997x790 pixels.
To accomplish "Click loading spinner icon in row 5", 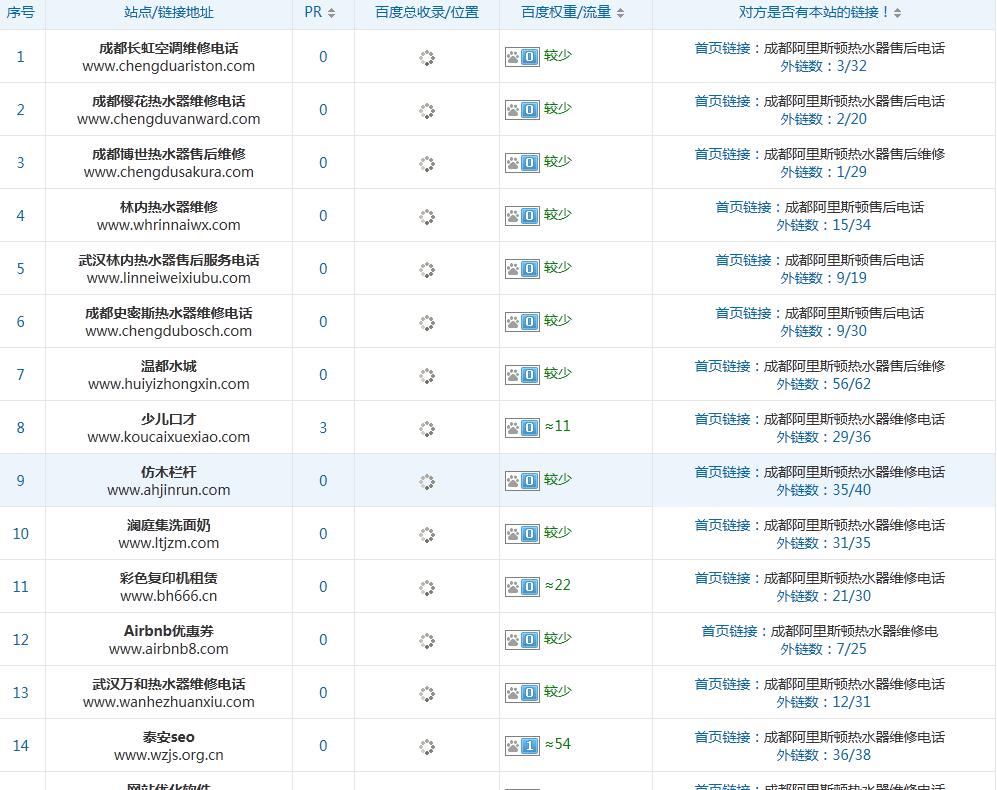I will [x=427, y=270].
